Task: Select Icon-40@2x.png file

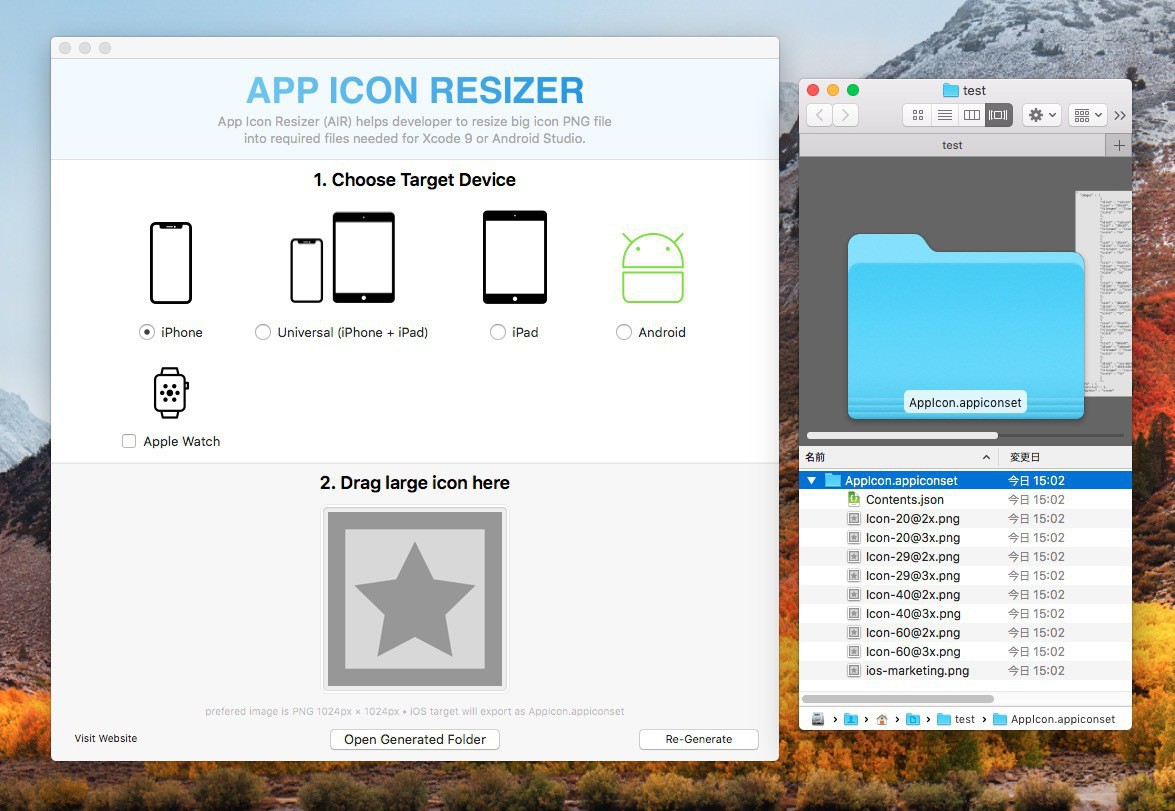Action: click(965, 594)
